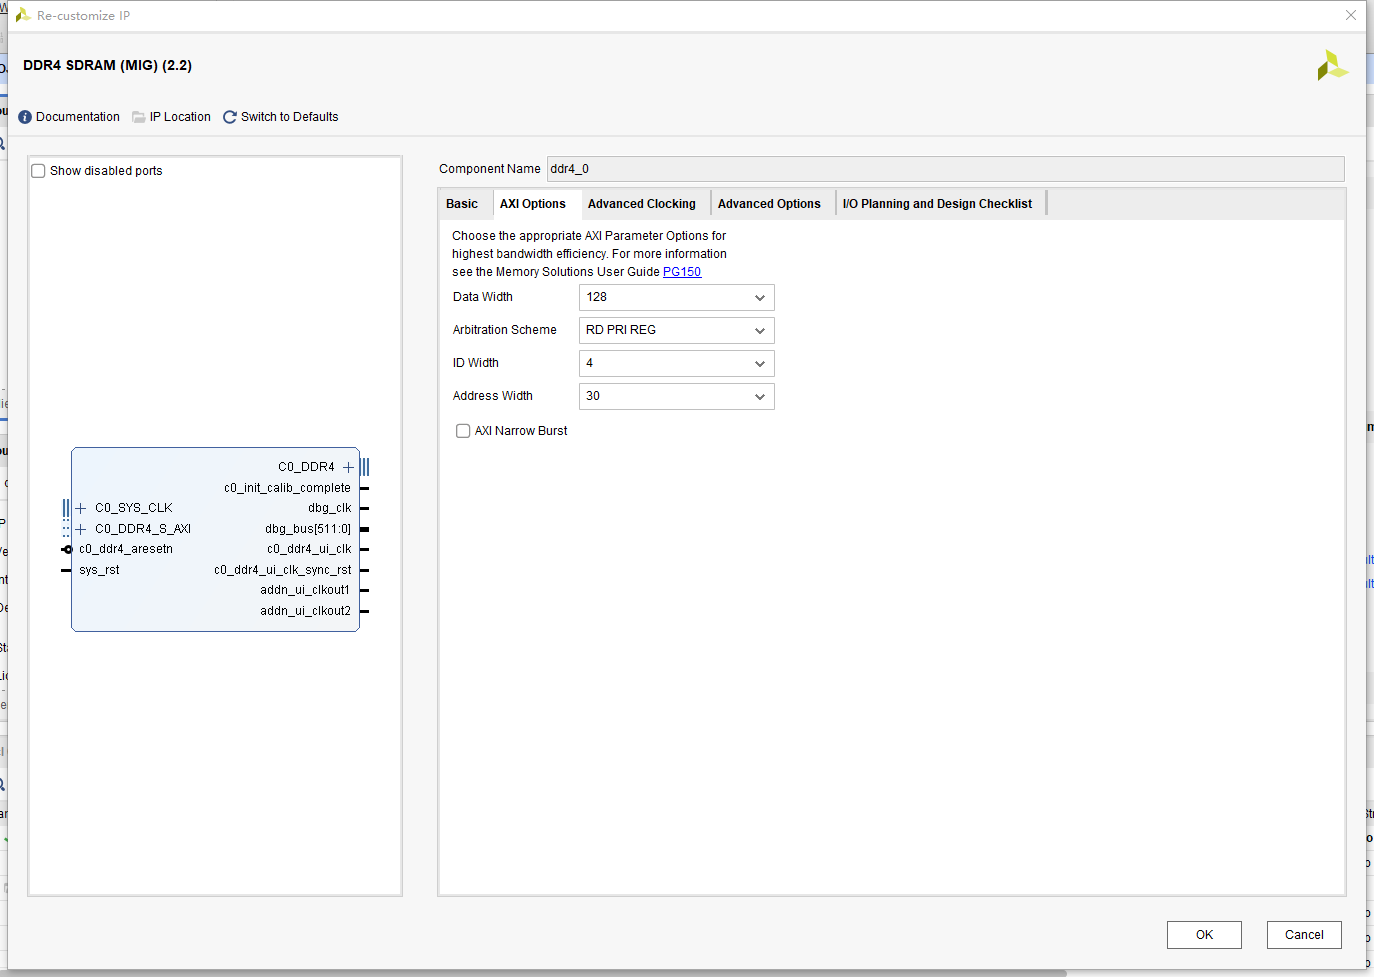Viewport: 1374px width, 977px height.
Task: Click the sys_rst port label
Action: [99, 570]
